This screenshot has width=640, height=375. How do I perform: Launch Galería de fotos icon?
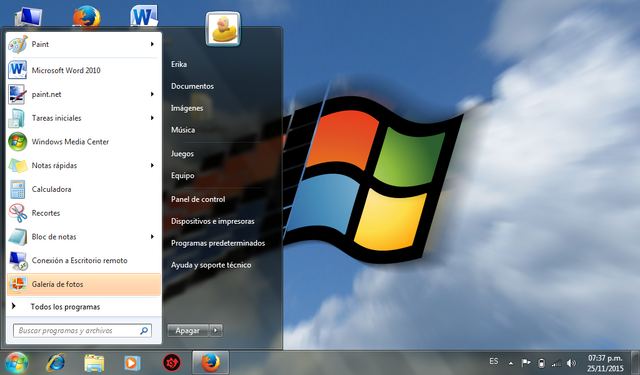[18, 284]
